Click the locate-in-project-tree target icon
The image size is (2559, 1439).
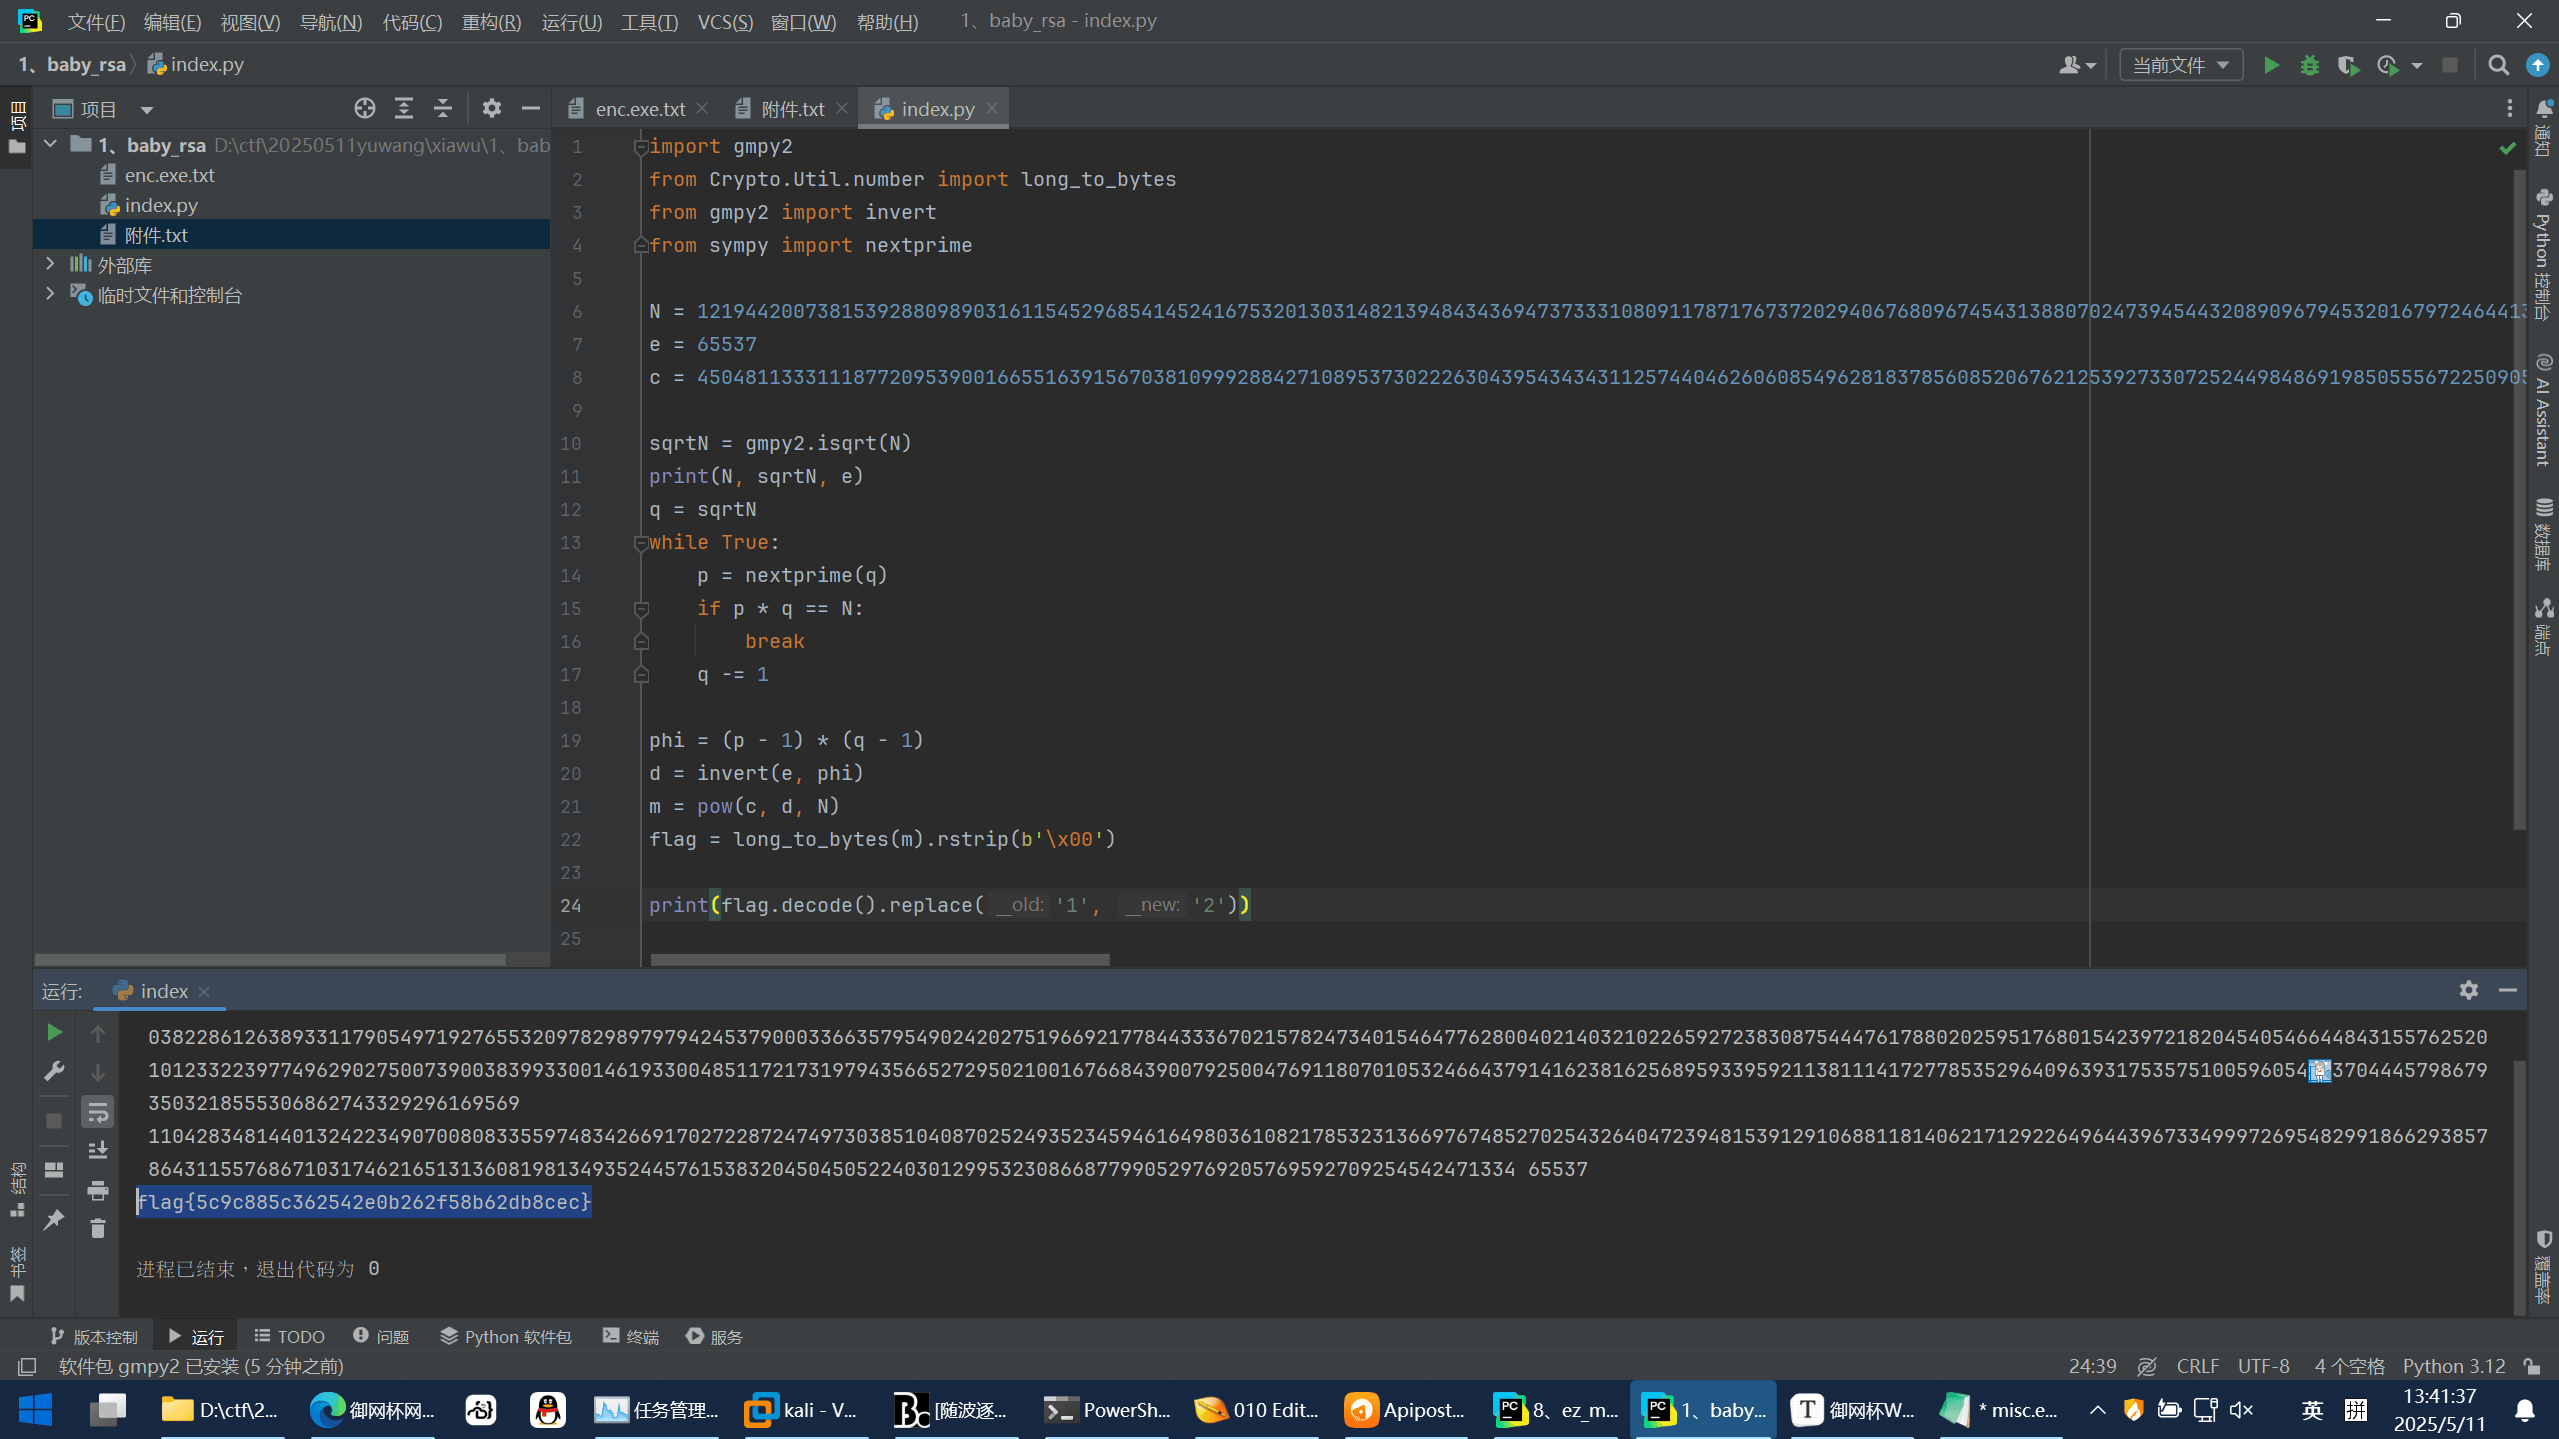(364, 108)
